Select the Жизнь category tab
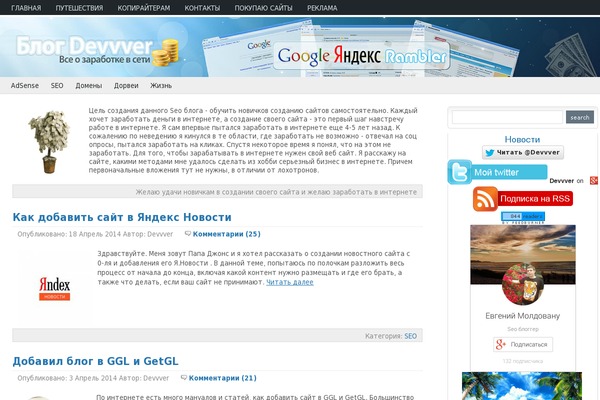The height and width of the screenshot is (400, 600). pyautogui.click(x=161, y=85)
